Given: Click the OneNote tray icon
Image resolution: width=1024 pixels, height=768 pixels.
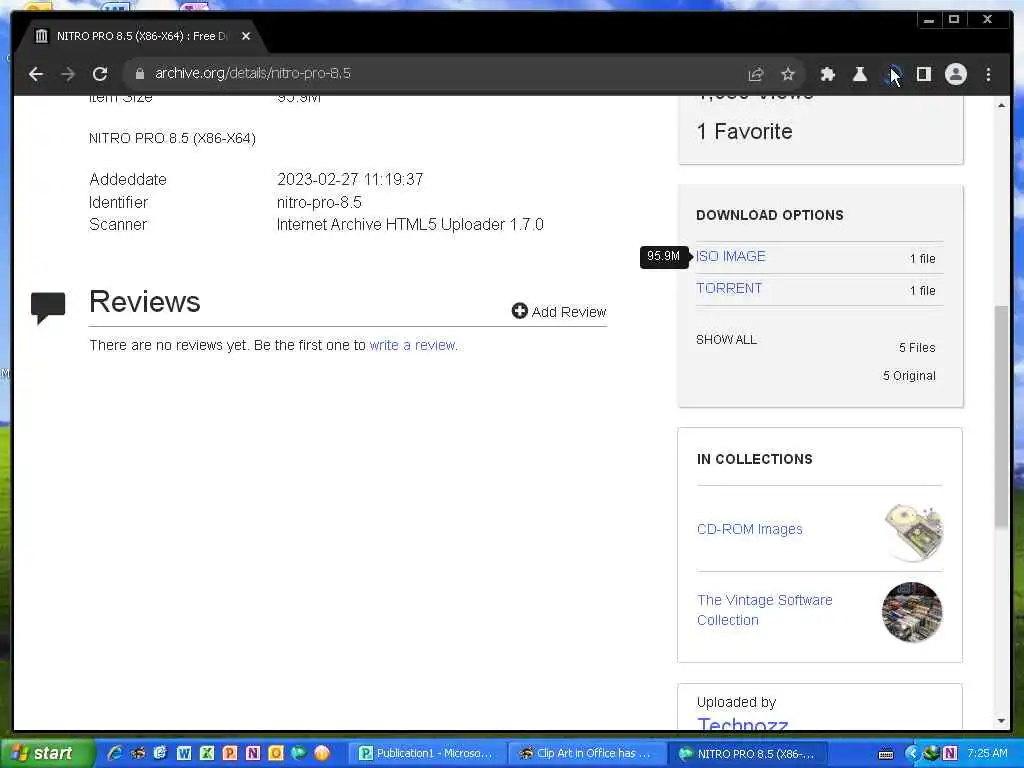Looking at the screenshot, I should (950, 753).
